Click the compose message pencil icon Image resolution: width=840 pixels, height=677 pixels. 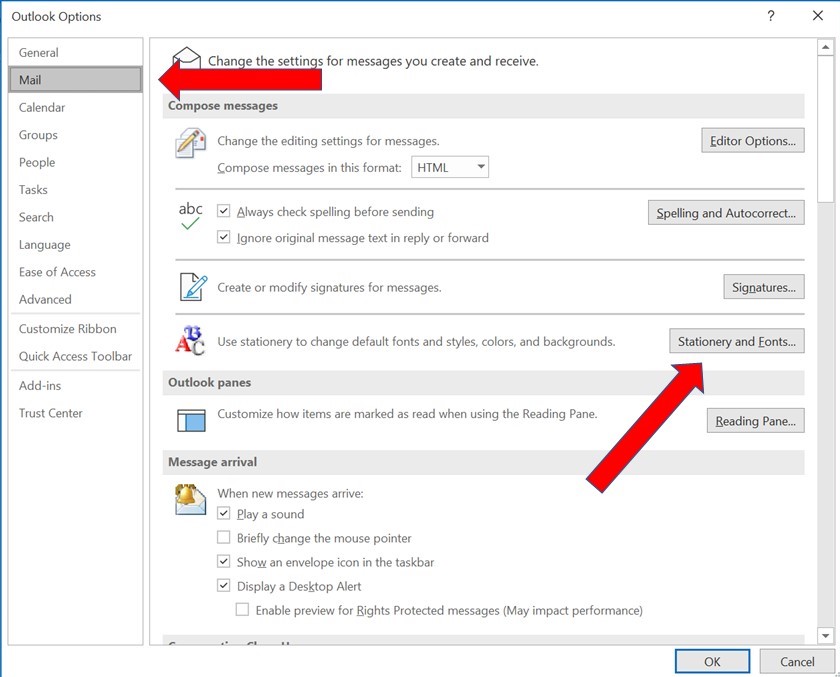click(x=191, y=142)
